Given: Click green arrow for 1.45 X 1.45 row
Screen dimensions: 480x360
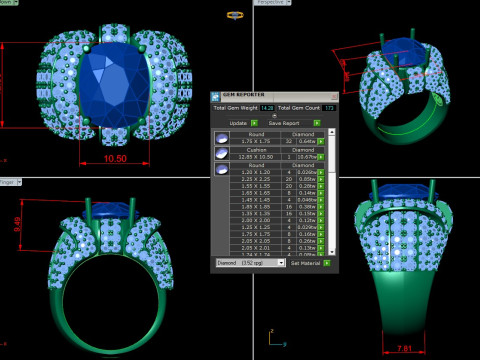Looking at the screenshot, I should [321, 200].
